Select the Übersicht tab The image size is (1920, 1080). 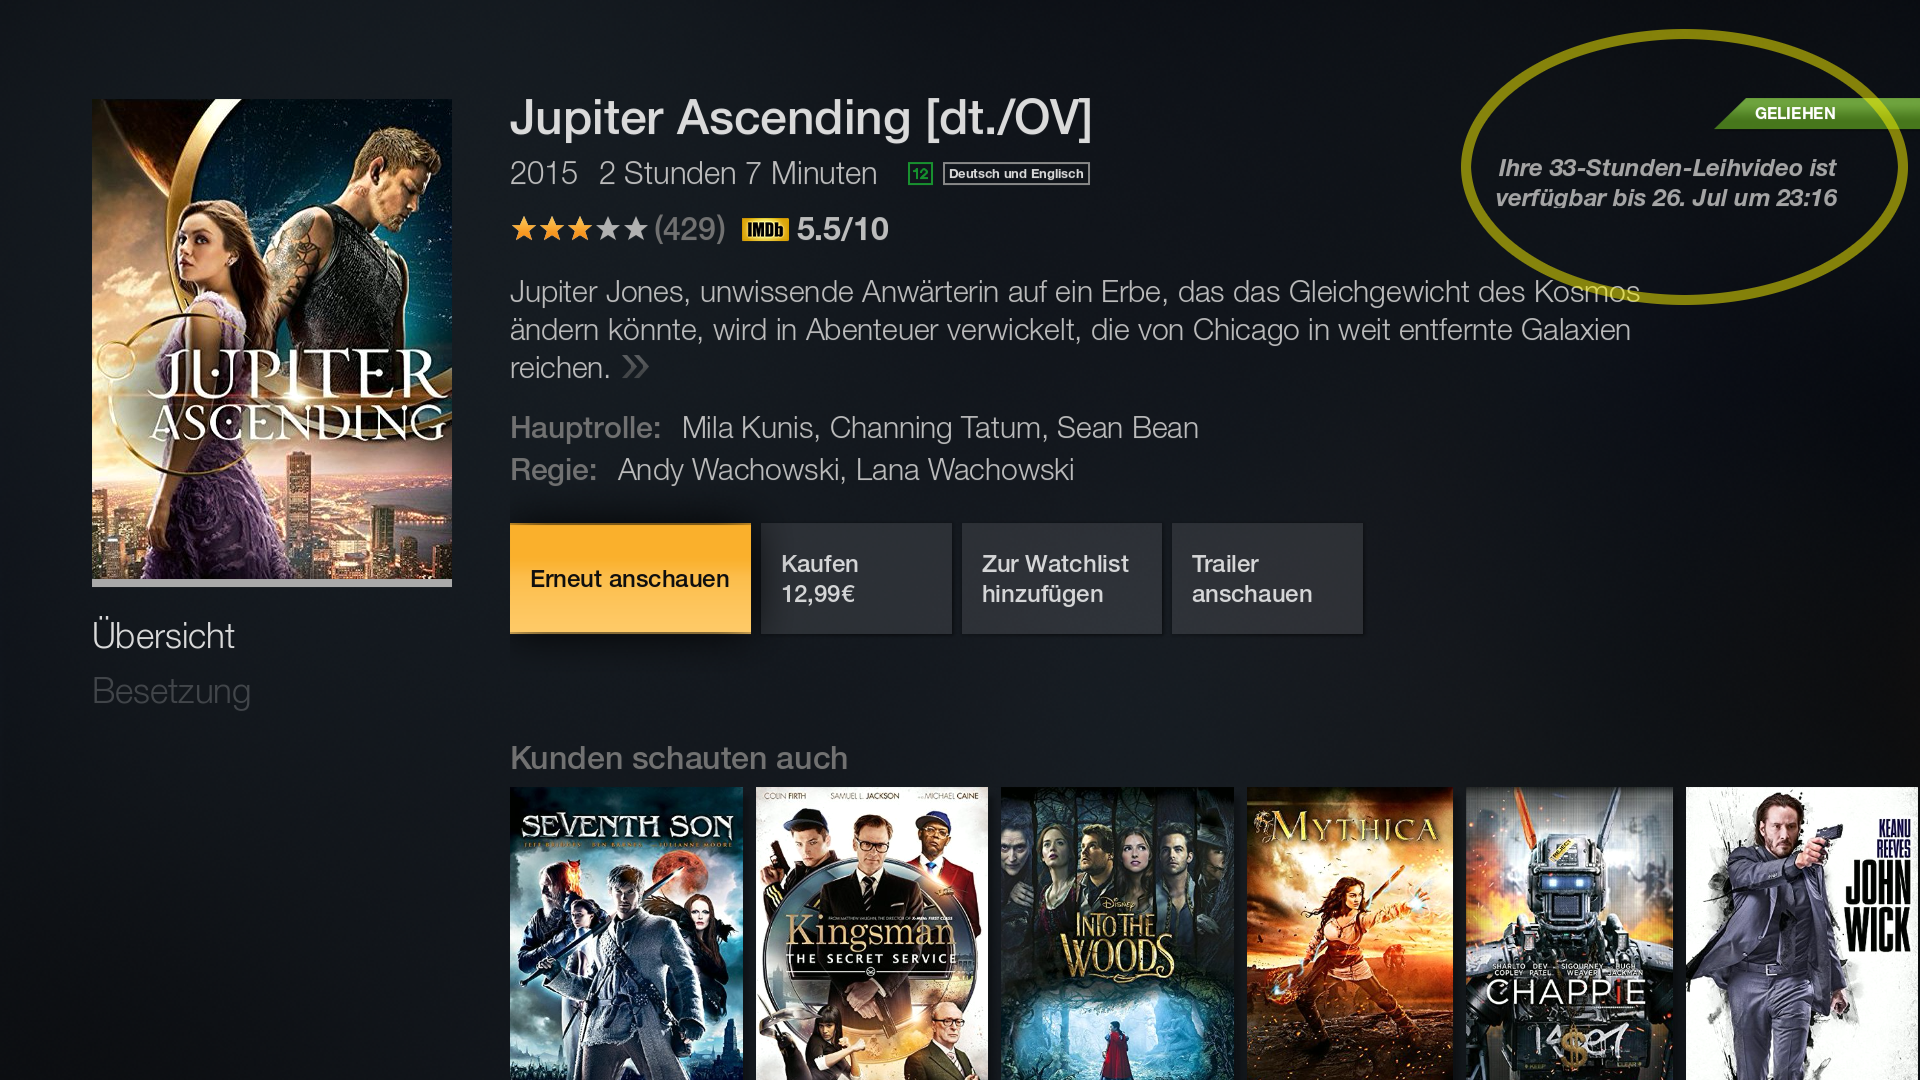[x=163, y=636]
